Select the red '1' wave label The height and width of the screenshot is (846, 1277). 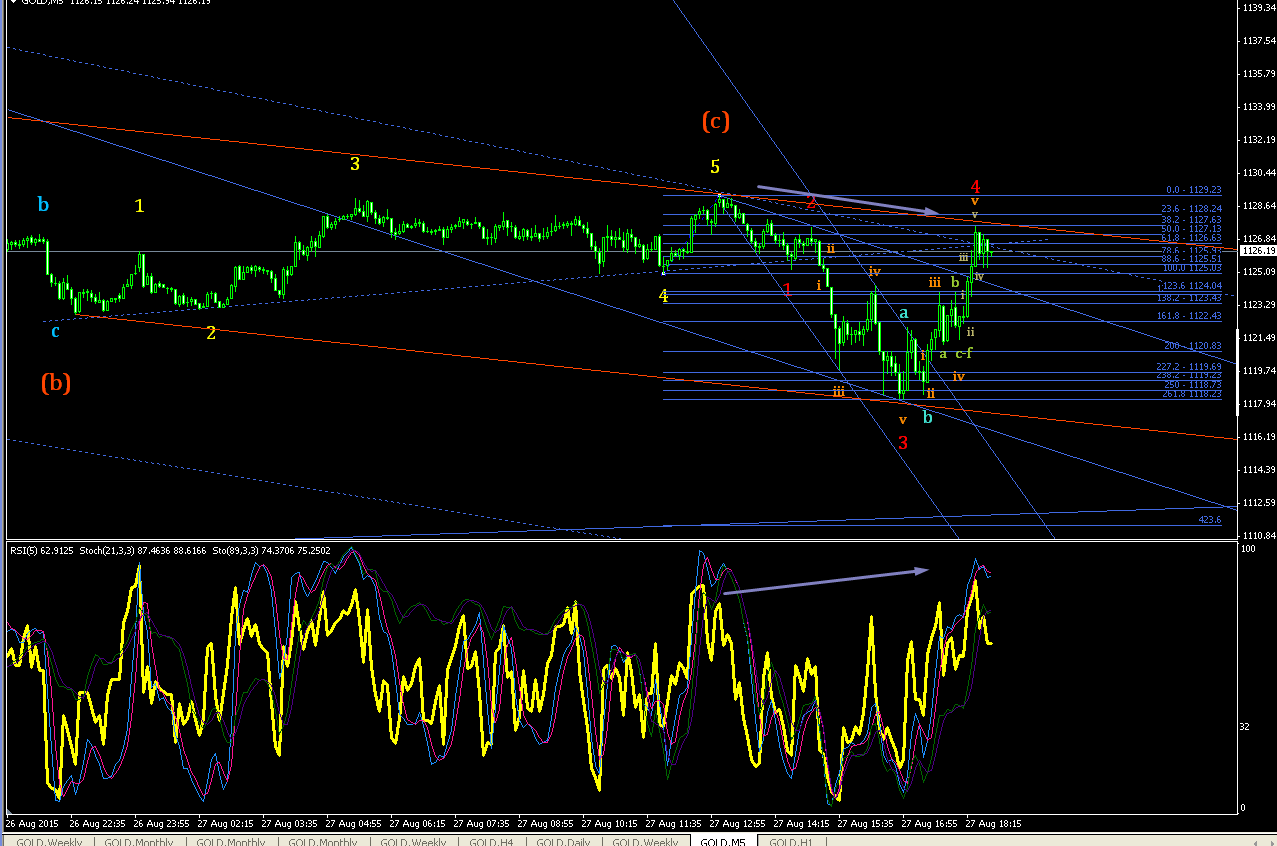point(787,288)
